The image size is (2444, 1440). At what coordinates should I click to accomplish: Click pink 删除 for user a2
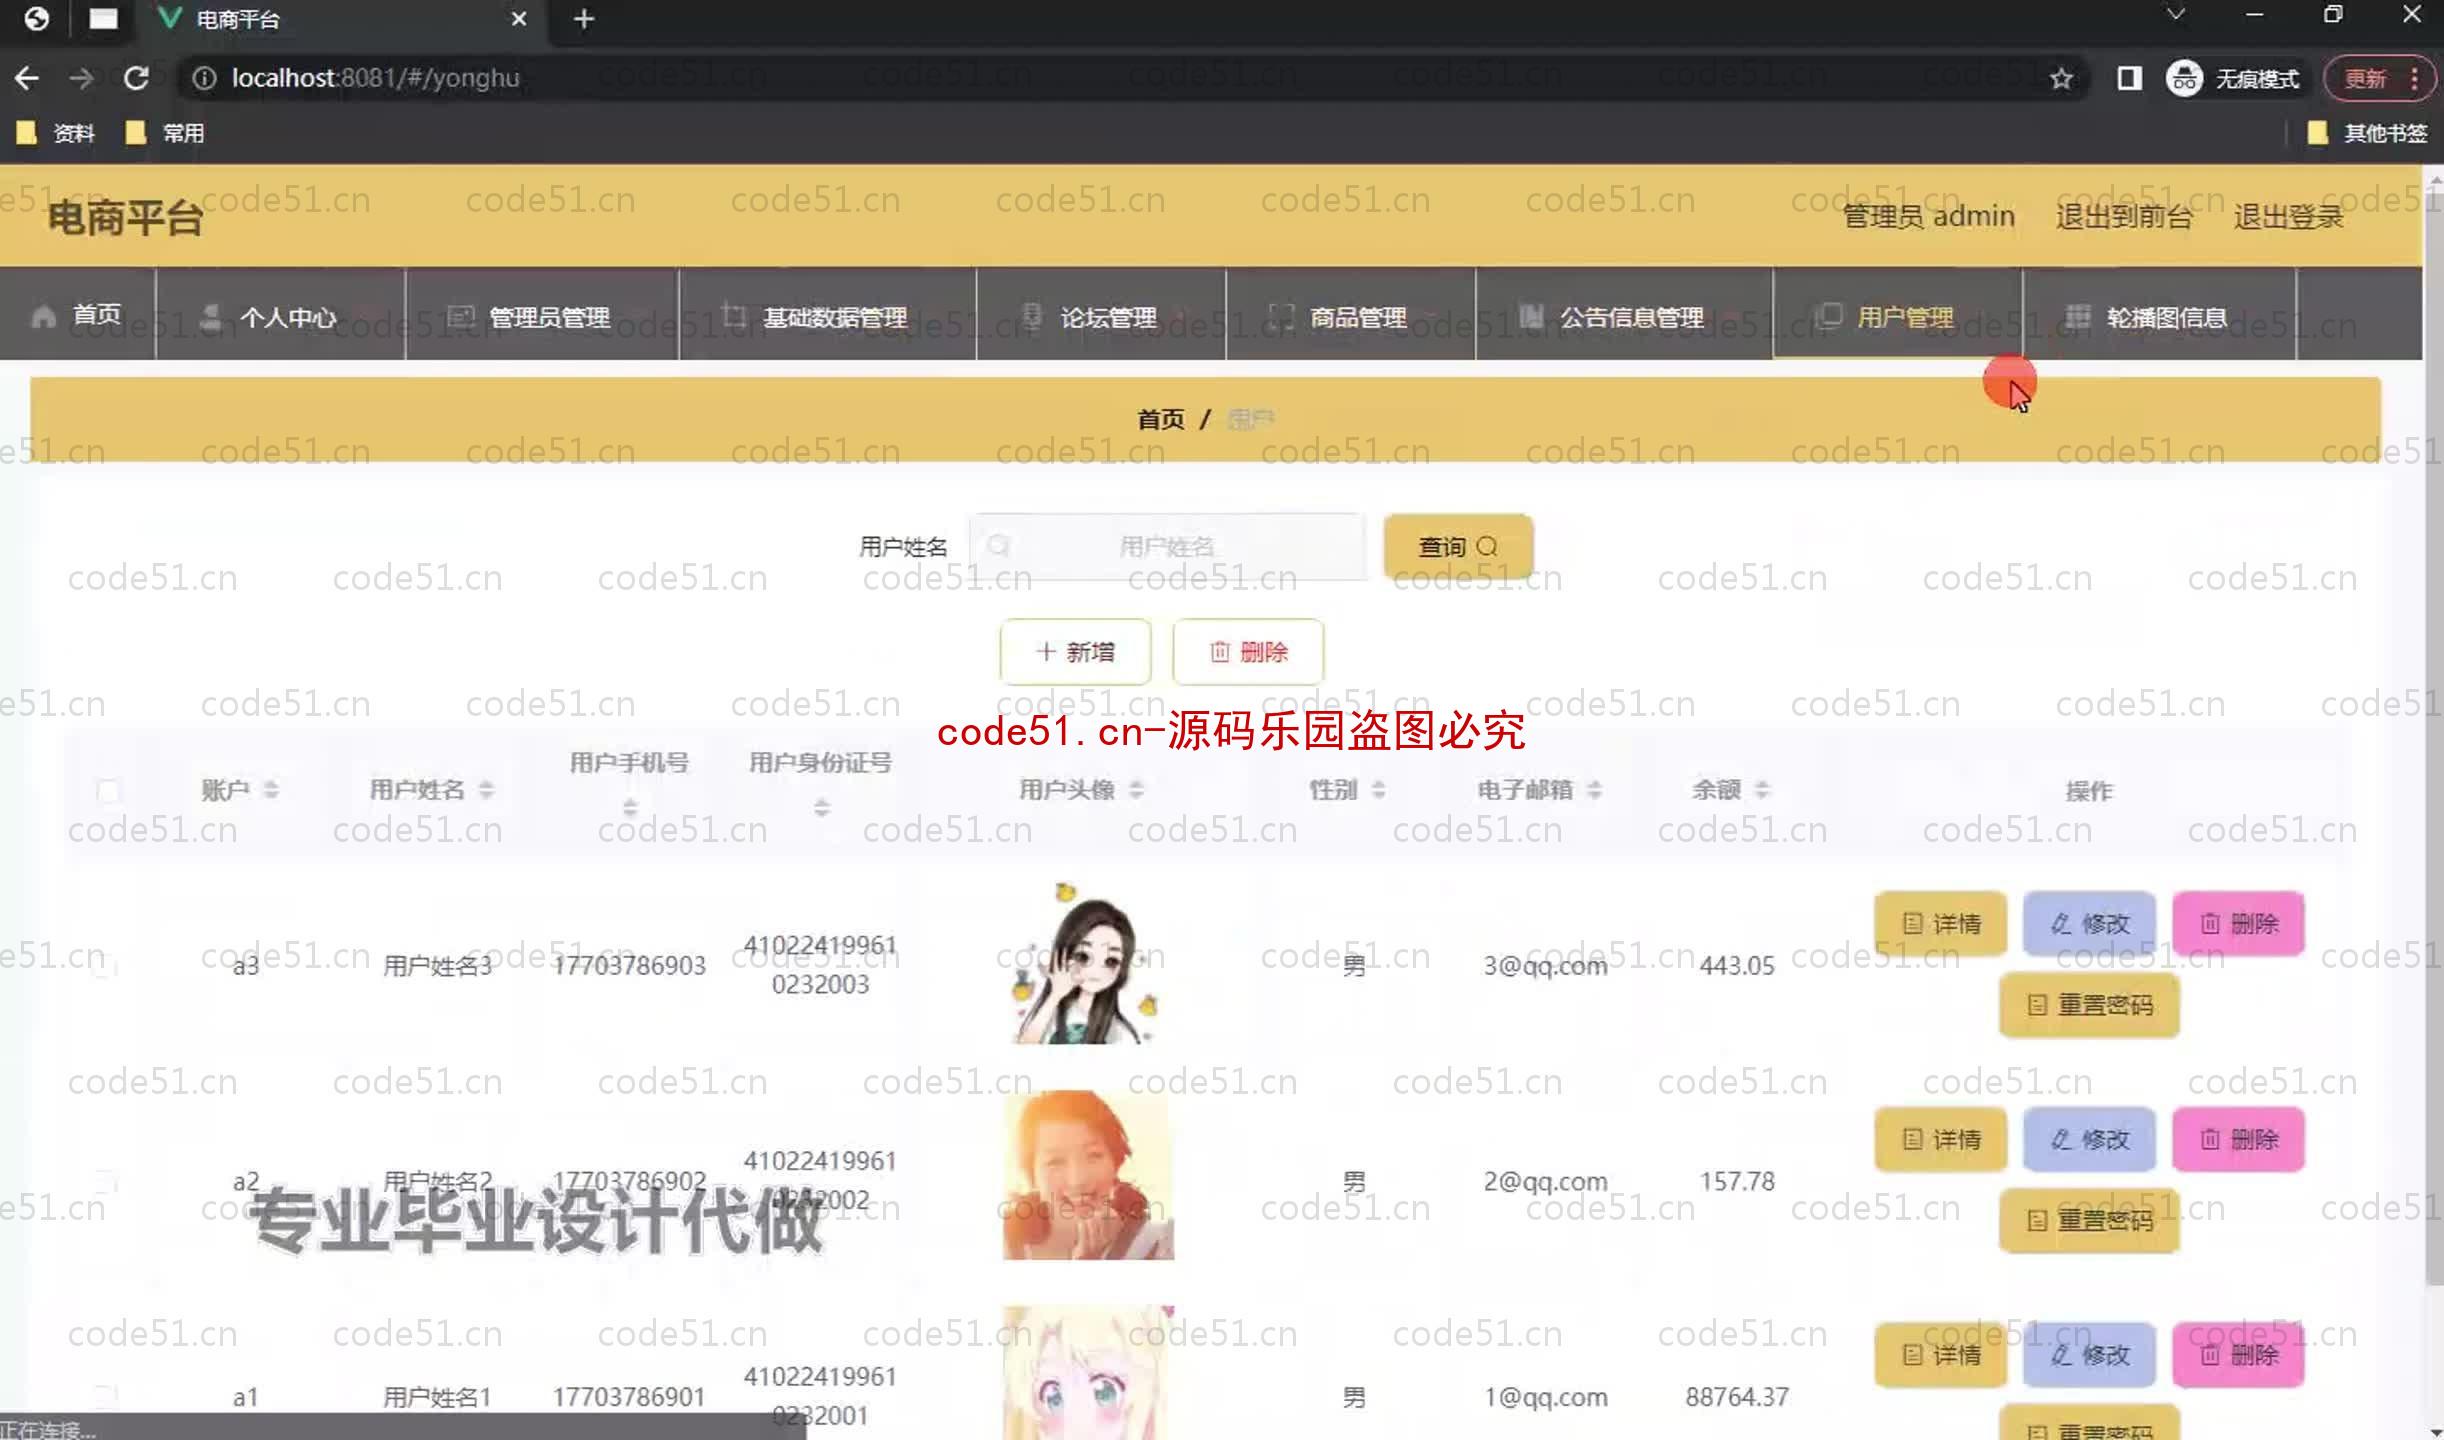(x=2238, y=1139)
